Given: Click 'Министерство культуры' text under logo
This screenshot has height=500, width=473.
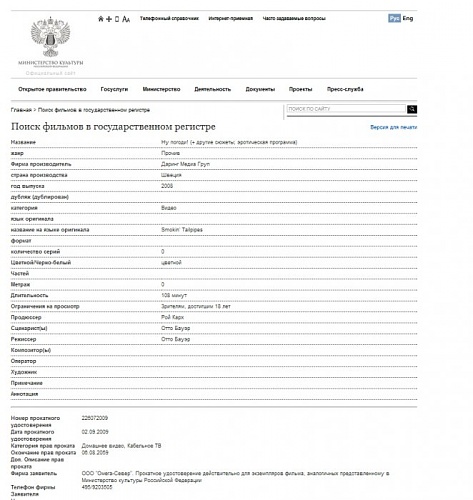Looking at the screenshot, I should click(x=51, y=63).
